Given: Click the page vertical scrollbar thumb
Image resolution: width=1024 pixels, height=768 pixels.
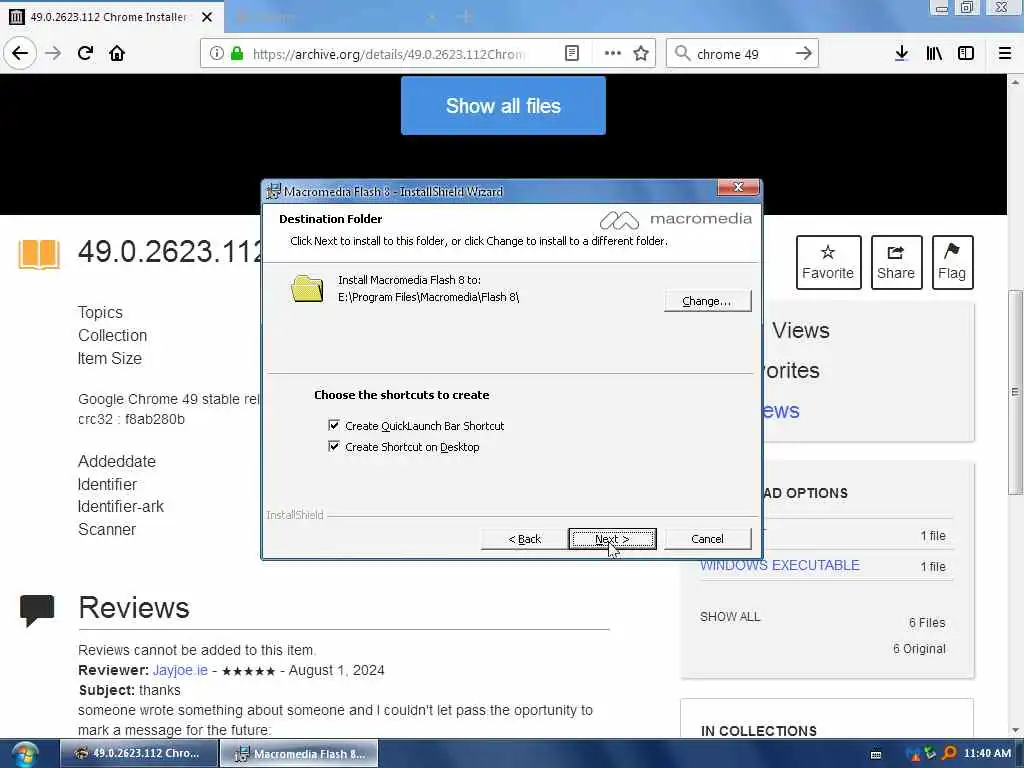Looking at the screenshot, I should (x=1016, y=392).
